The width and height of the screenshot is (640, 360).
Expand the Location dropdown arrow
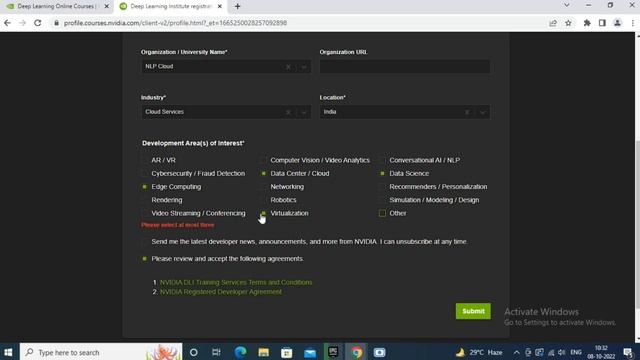pos(482,112)
